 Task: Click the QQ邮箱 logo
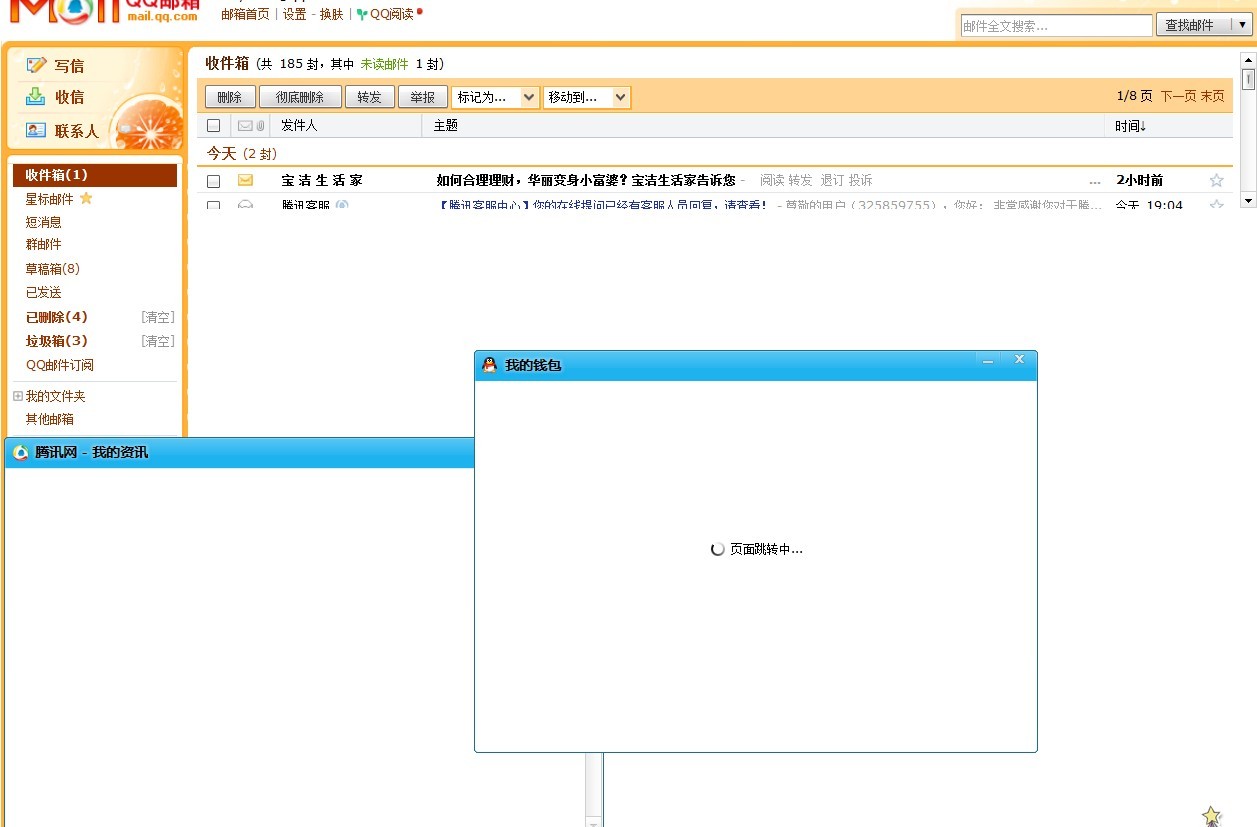(x=103, y=13)
